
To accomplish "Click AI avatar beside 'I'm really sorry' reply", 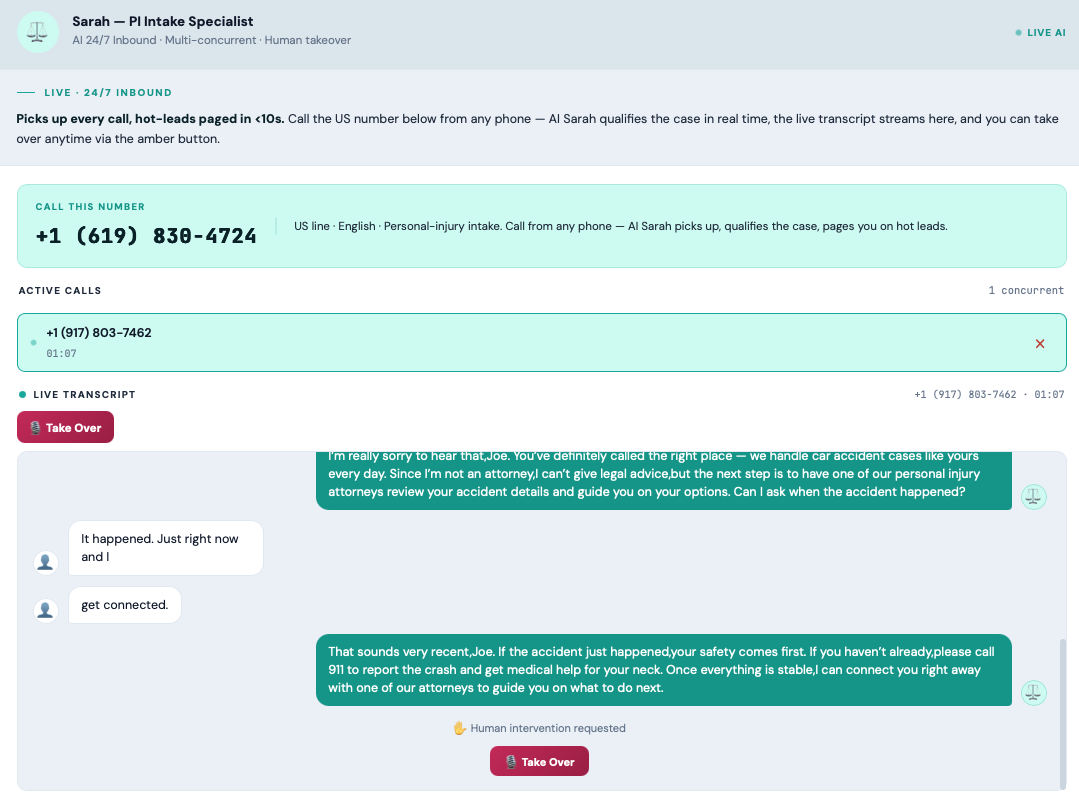I will (1034, 497).
